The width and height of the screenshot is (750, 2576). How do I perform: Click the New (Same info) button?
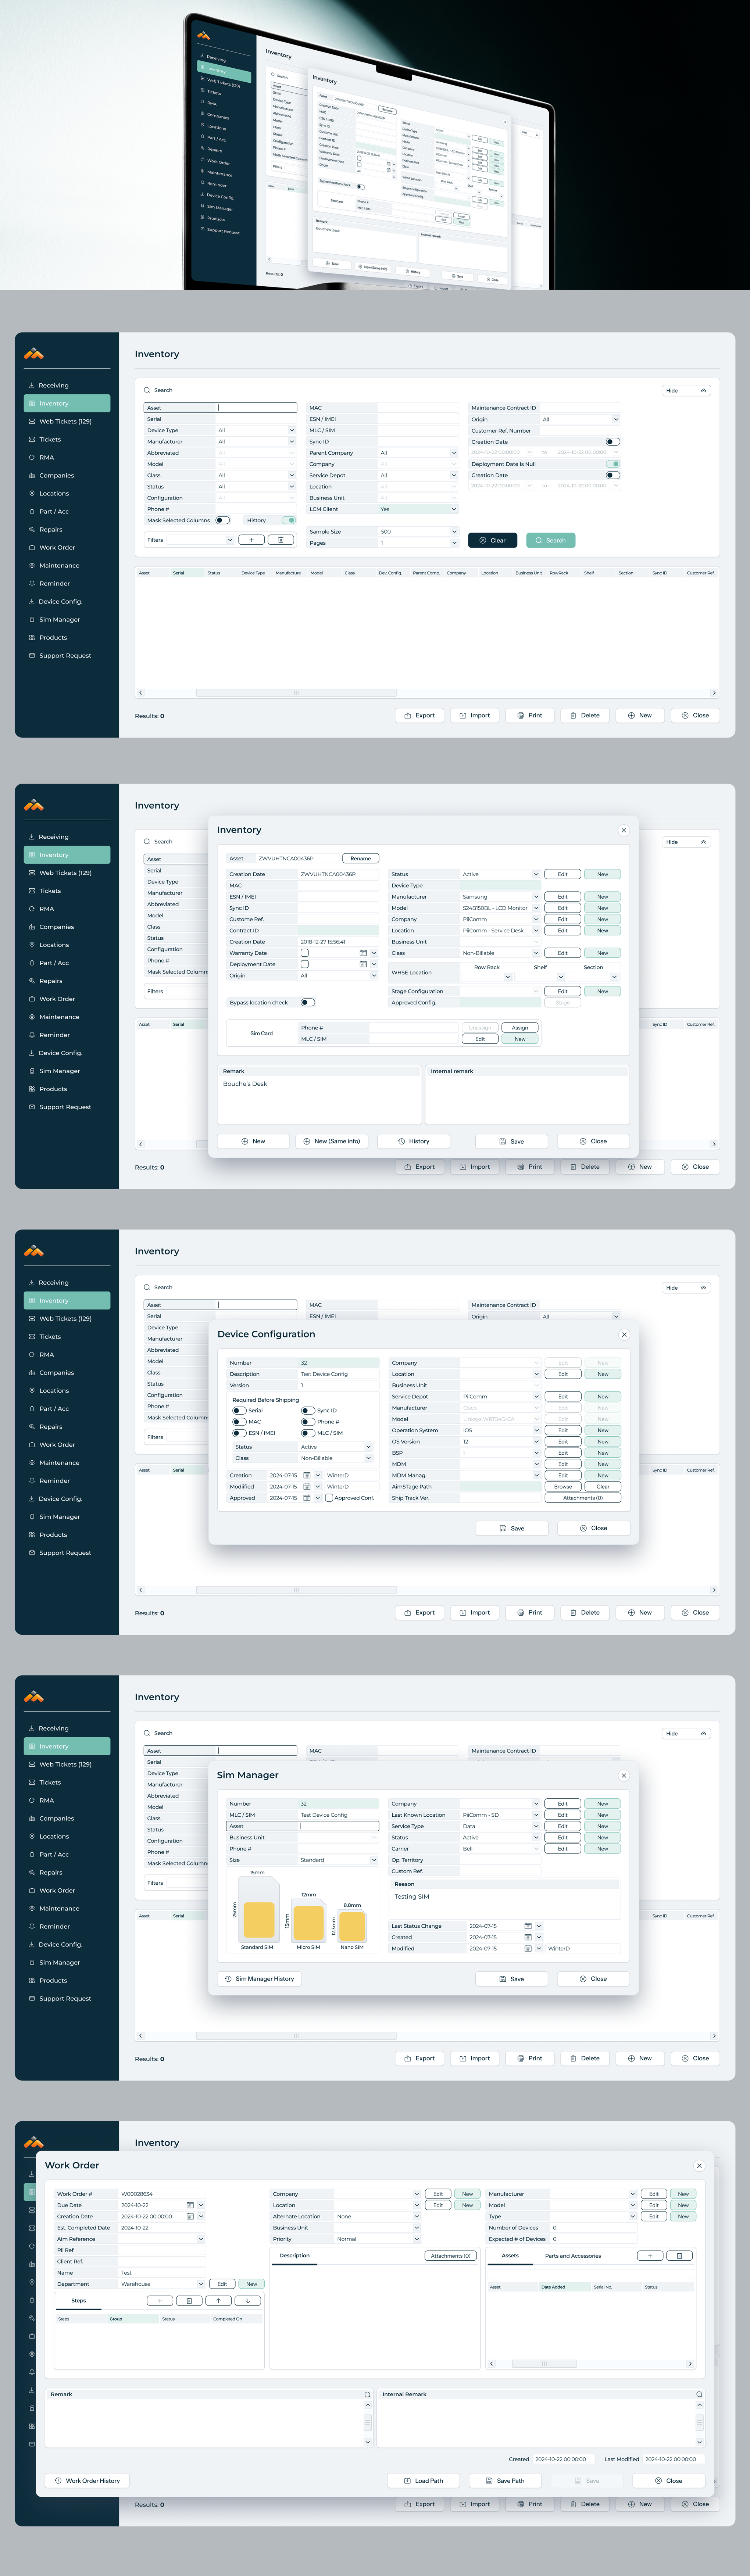pos(332,1141)
